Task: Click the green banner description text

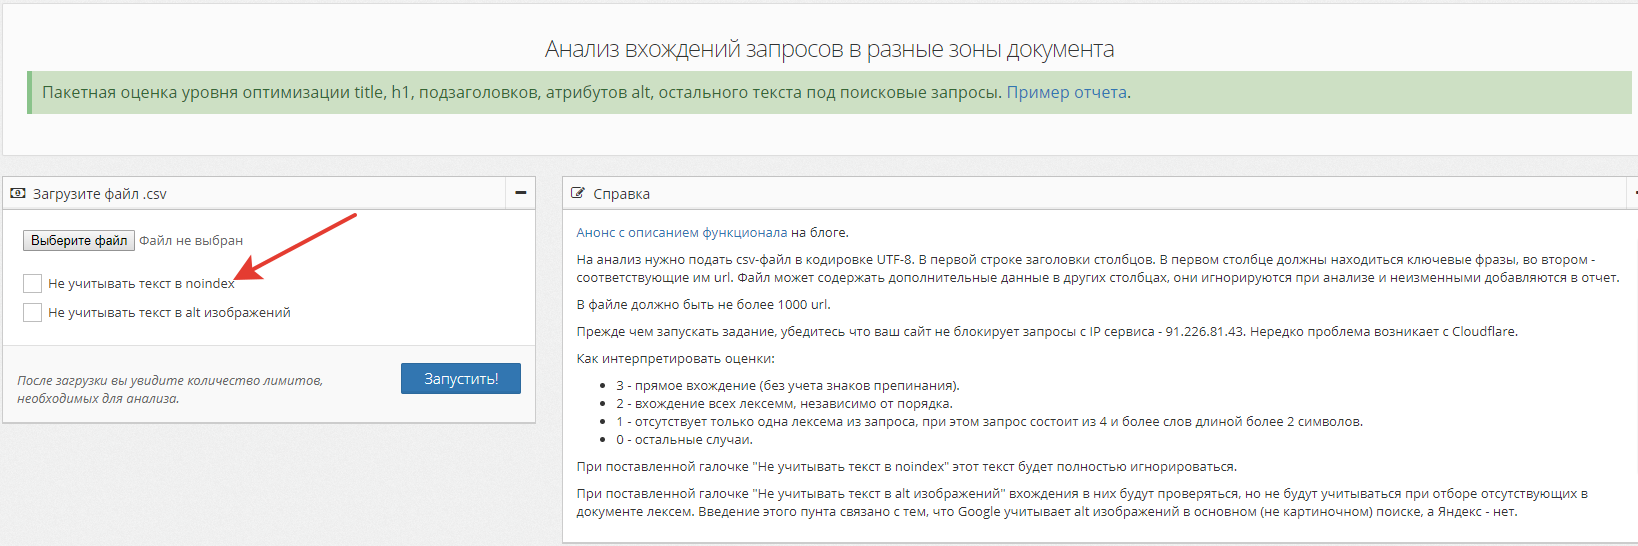Action: pos(520,92)
